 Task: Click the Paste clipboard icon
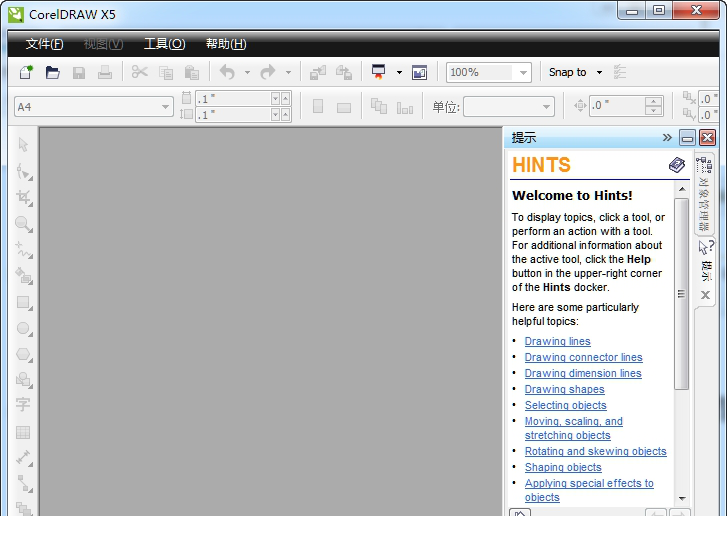(x=191, y=72)
